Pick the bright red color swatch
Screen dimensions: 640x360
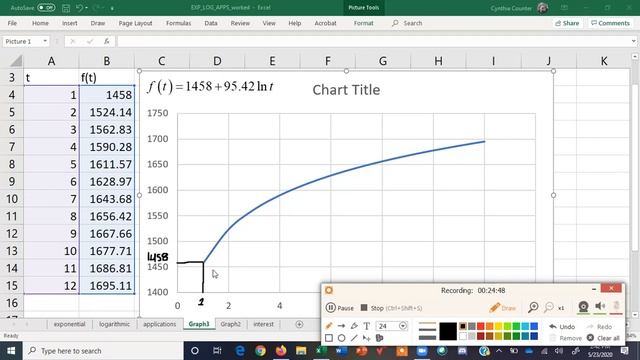click(x=480, y=326)
